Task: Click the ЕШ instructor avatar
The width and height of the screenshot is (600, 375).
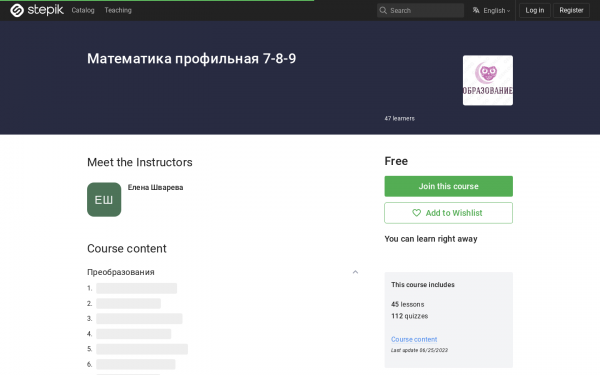Action: pos(104,199)
